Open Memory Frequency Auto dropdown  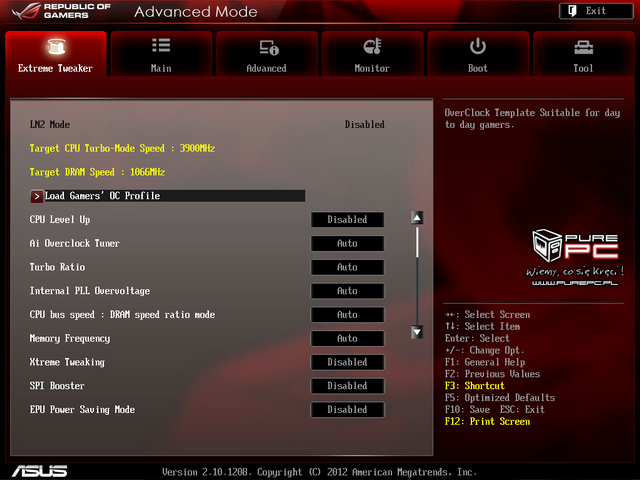pos(347,338)
